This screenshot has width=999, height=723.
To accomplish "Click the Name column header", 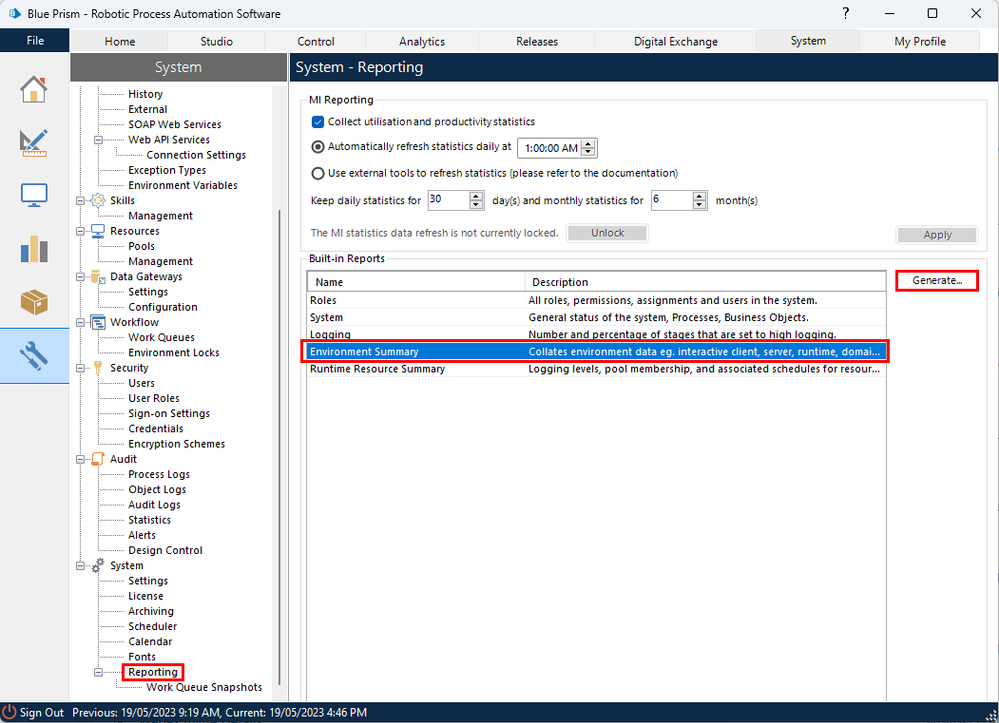I will 416,282.
